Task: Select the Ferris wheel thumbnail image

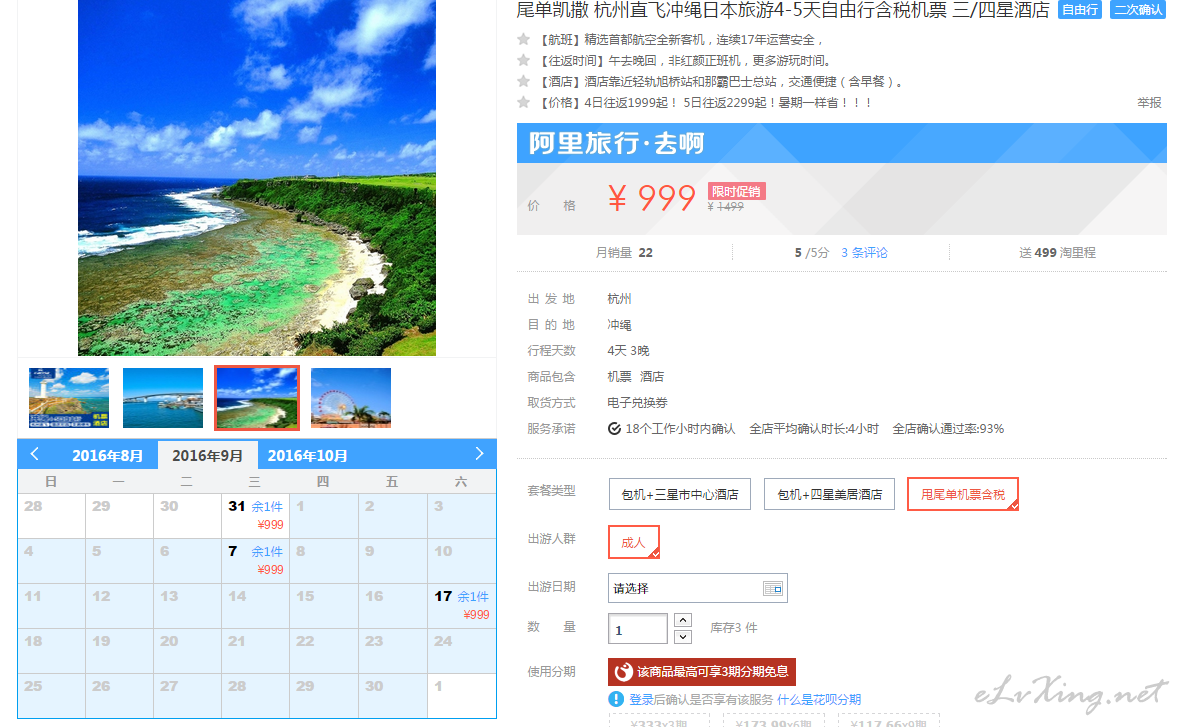Action: pos(350,398)
